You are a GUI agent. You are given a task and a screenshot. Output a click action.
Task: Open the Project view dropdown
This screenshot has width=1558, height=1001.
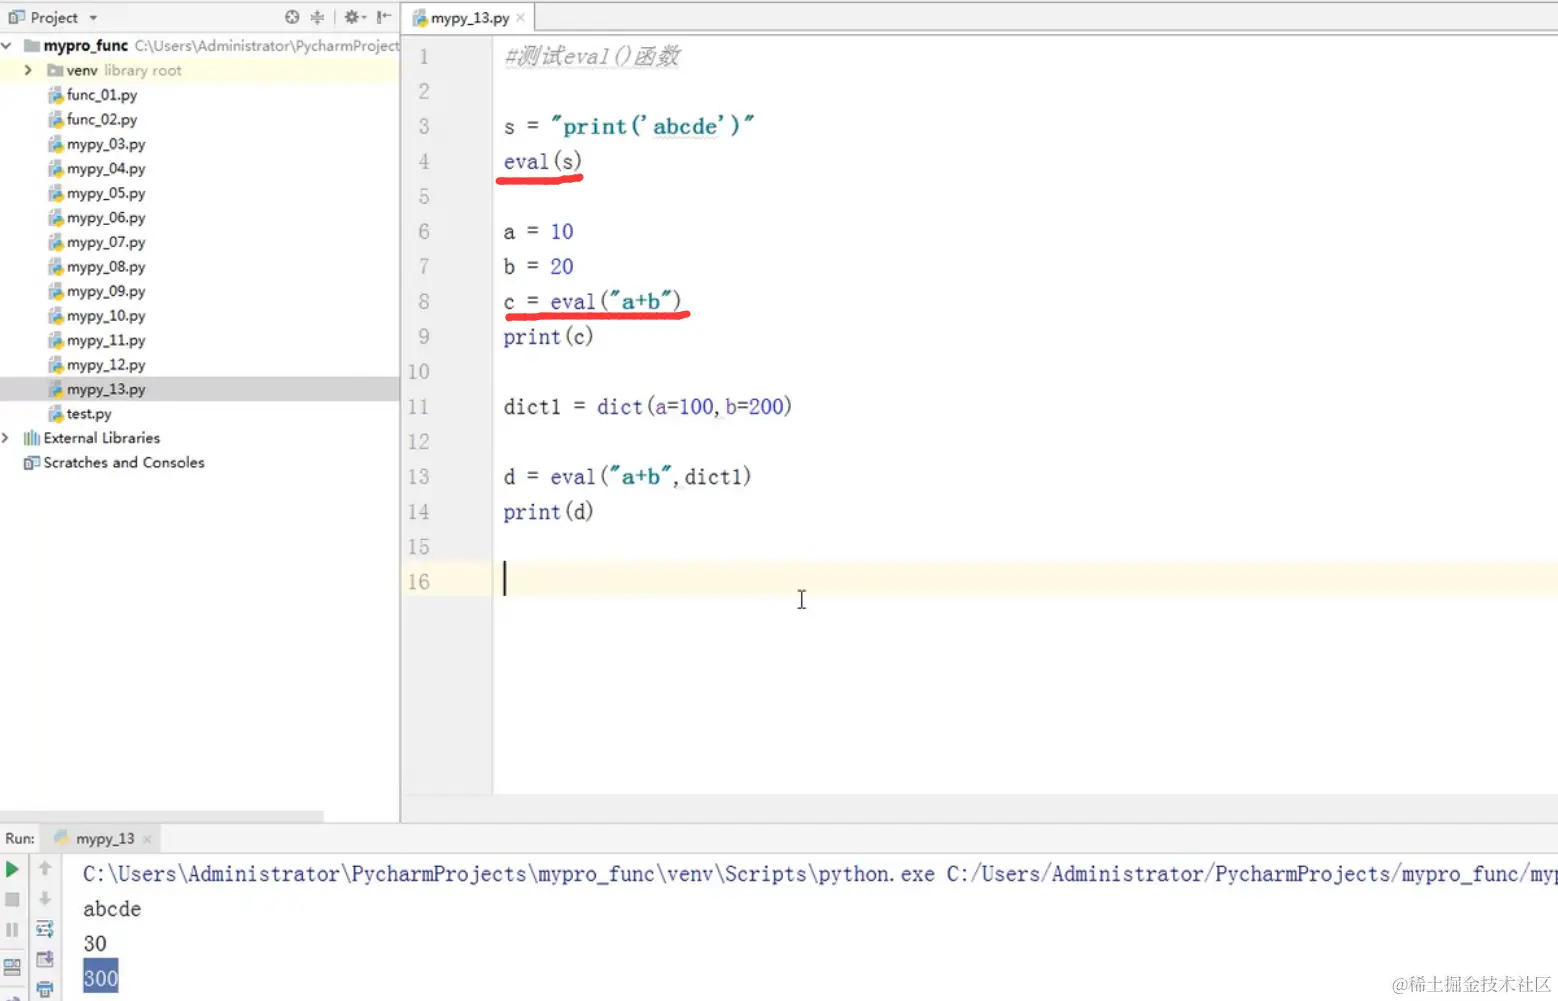pos(93,18)
